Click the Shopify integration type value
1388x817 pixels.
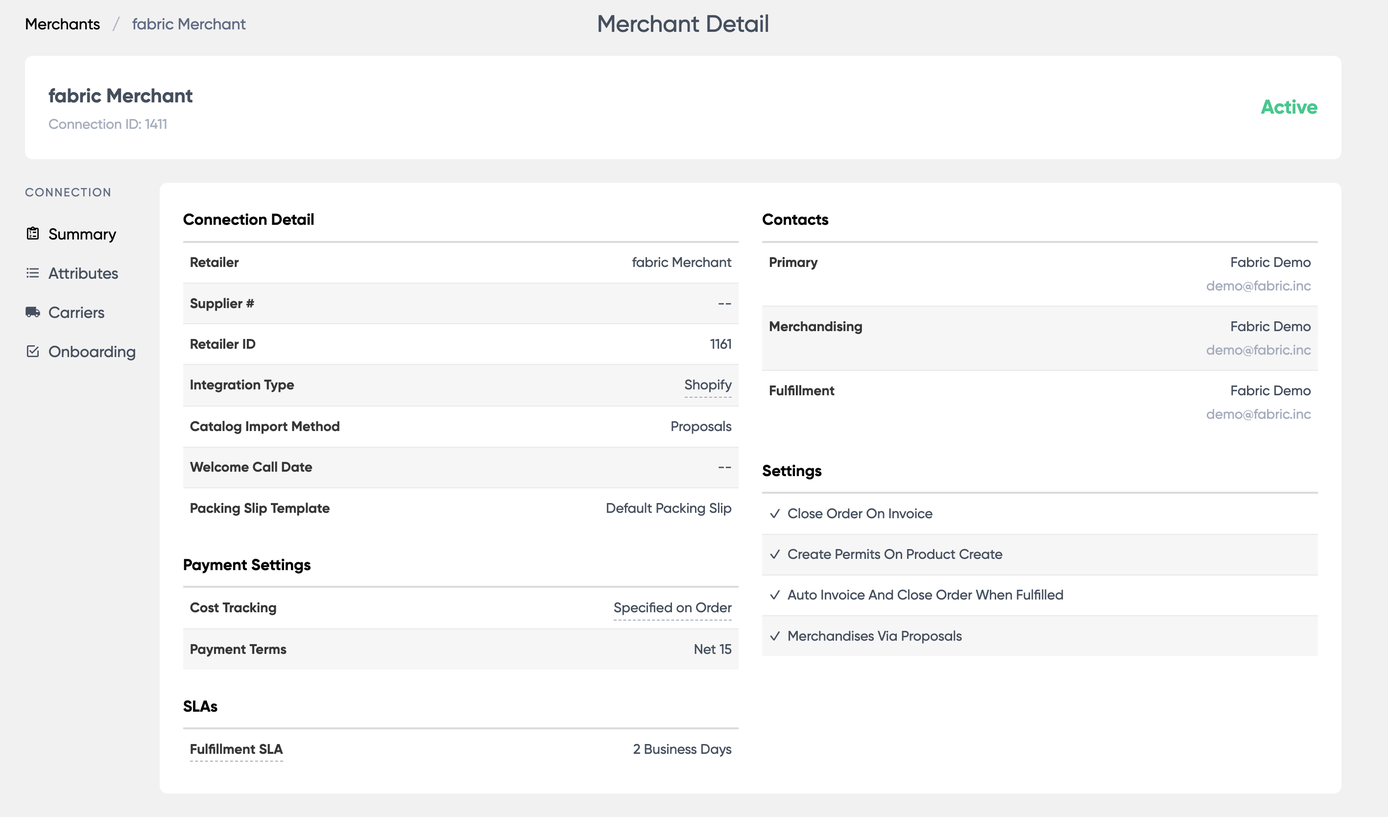click(708, 385)
